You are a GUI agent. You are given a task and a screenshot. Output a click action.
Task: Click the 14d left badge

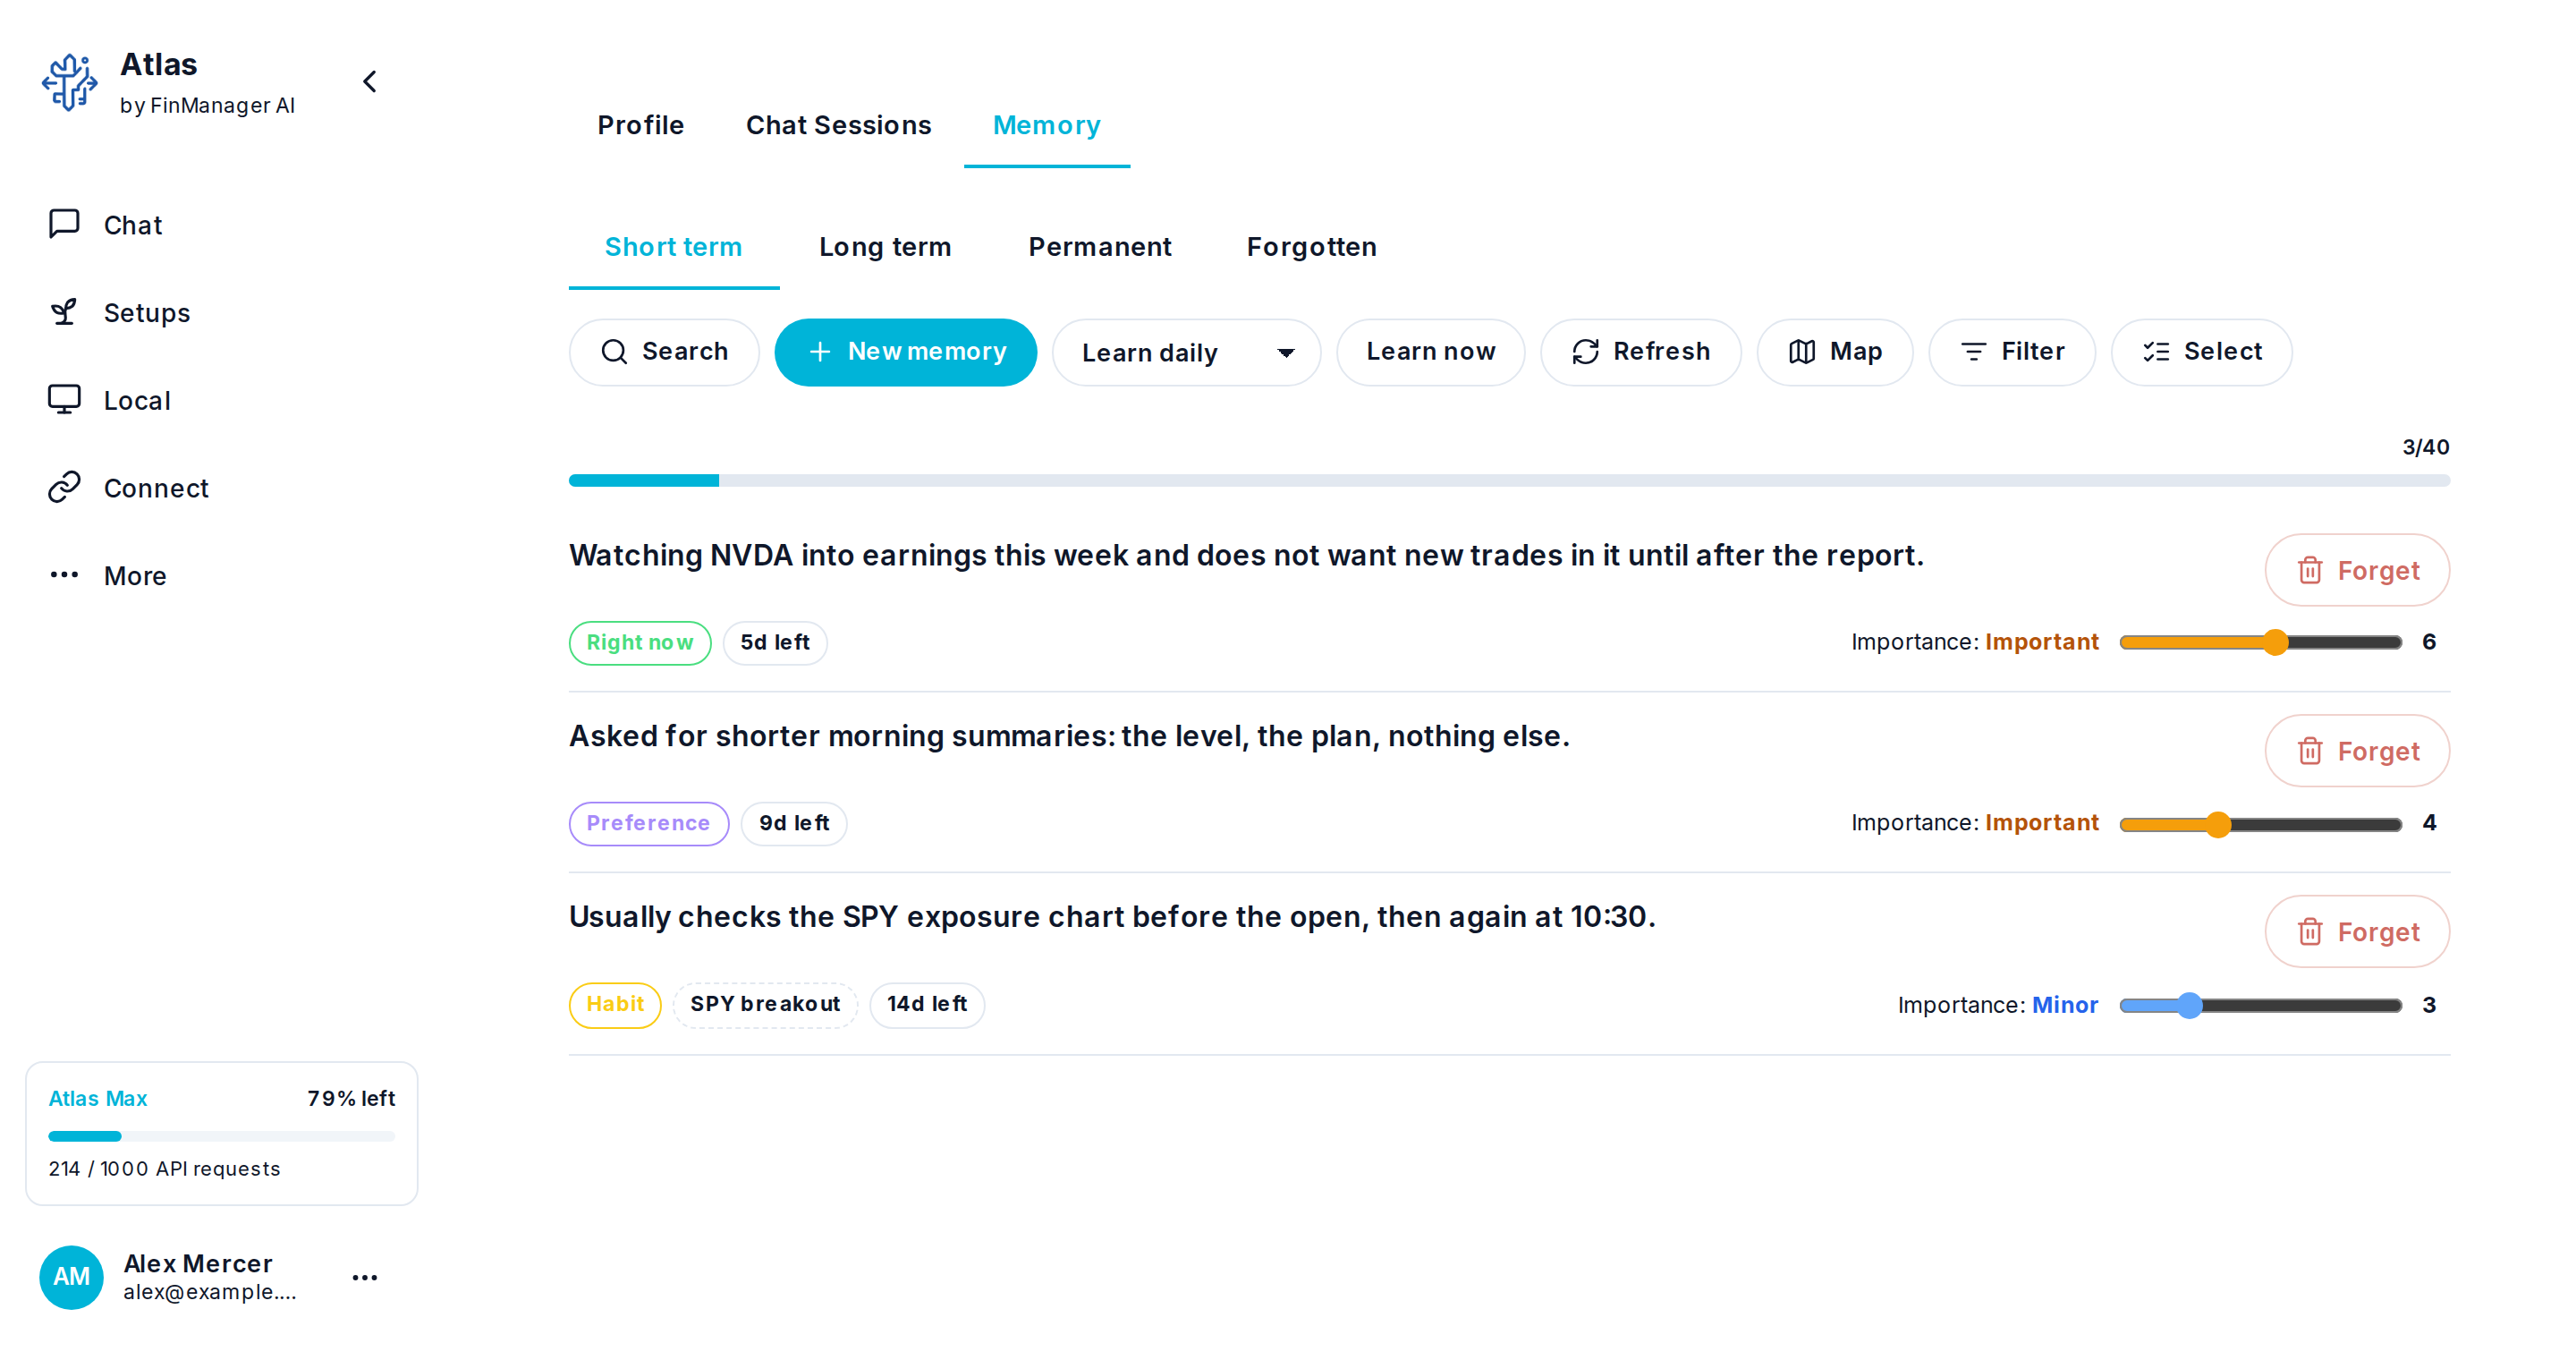coord(927,1005)
